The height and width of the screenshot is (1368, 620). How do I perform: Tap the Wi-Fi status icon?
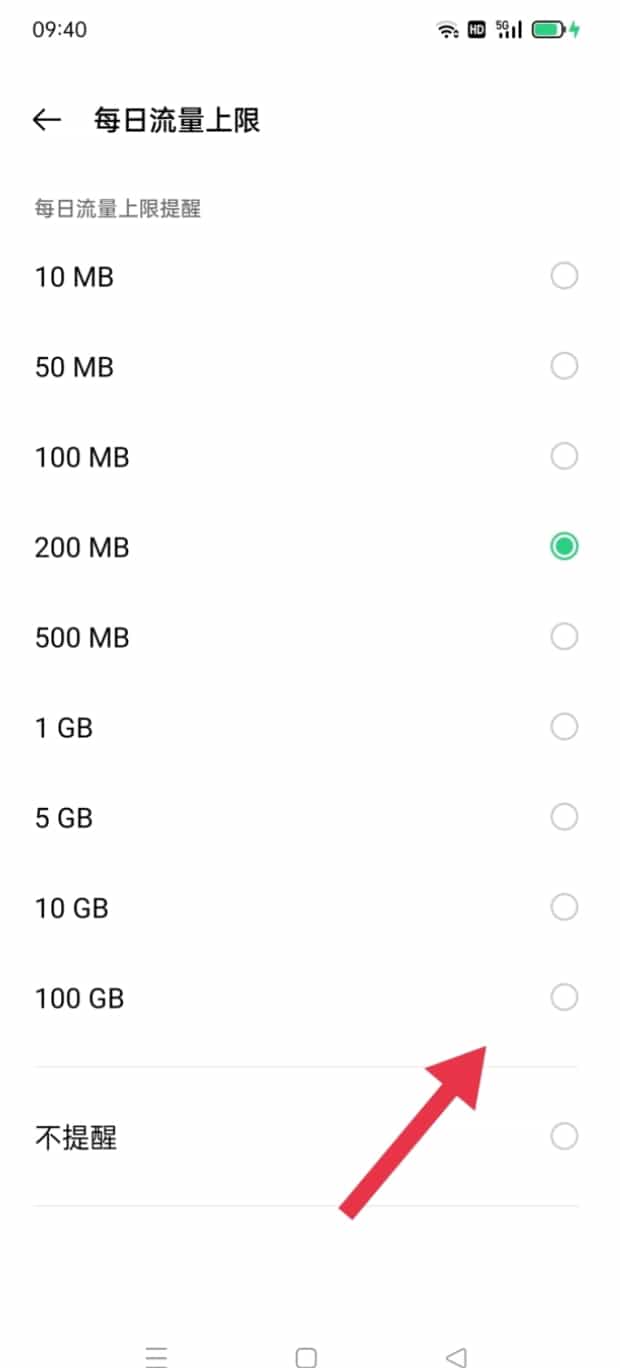[447, 30]
